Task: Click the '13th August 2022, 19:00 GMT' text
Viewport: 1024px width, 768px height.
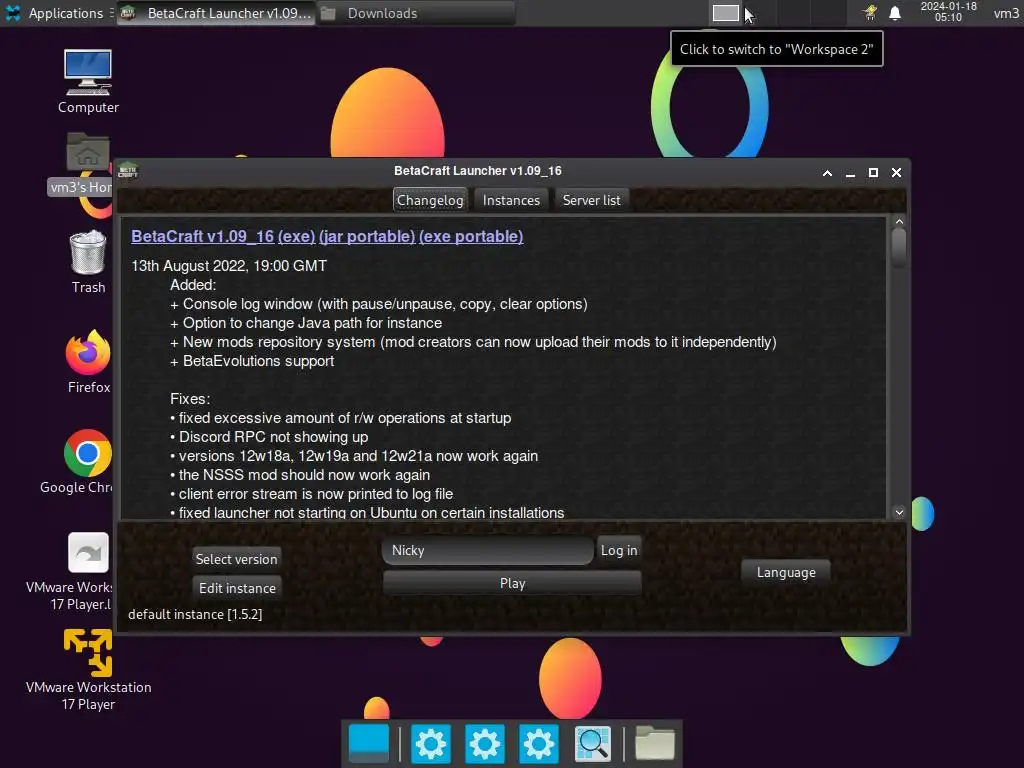Action: click(x=229, y=266)
